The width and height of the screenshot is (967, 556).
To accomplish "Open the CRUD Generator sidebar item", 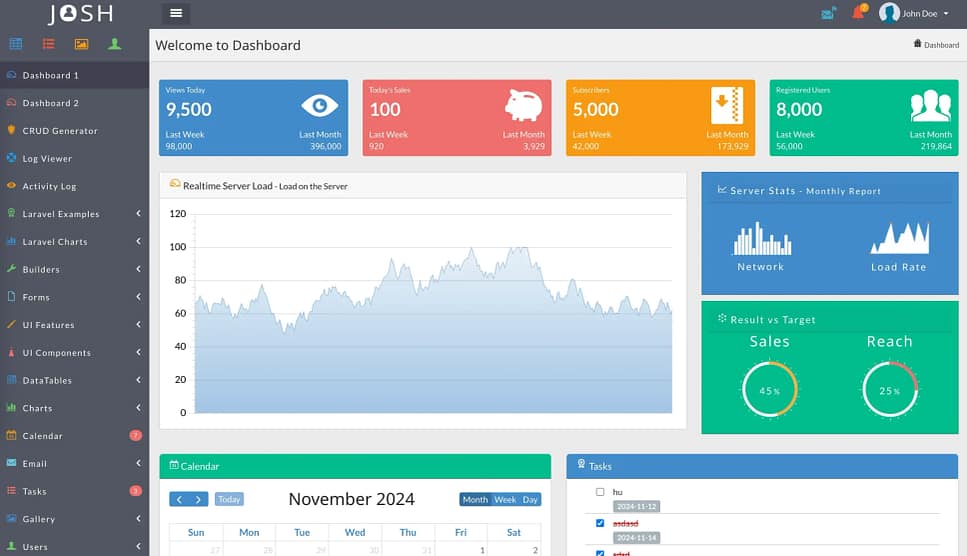I will coord(60,131).
